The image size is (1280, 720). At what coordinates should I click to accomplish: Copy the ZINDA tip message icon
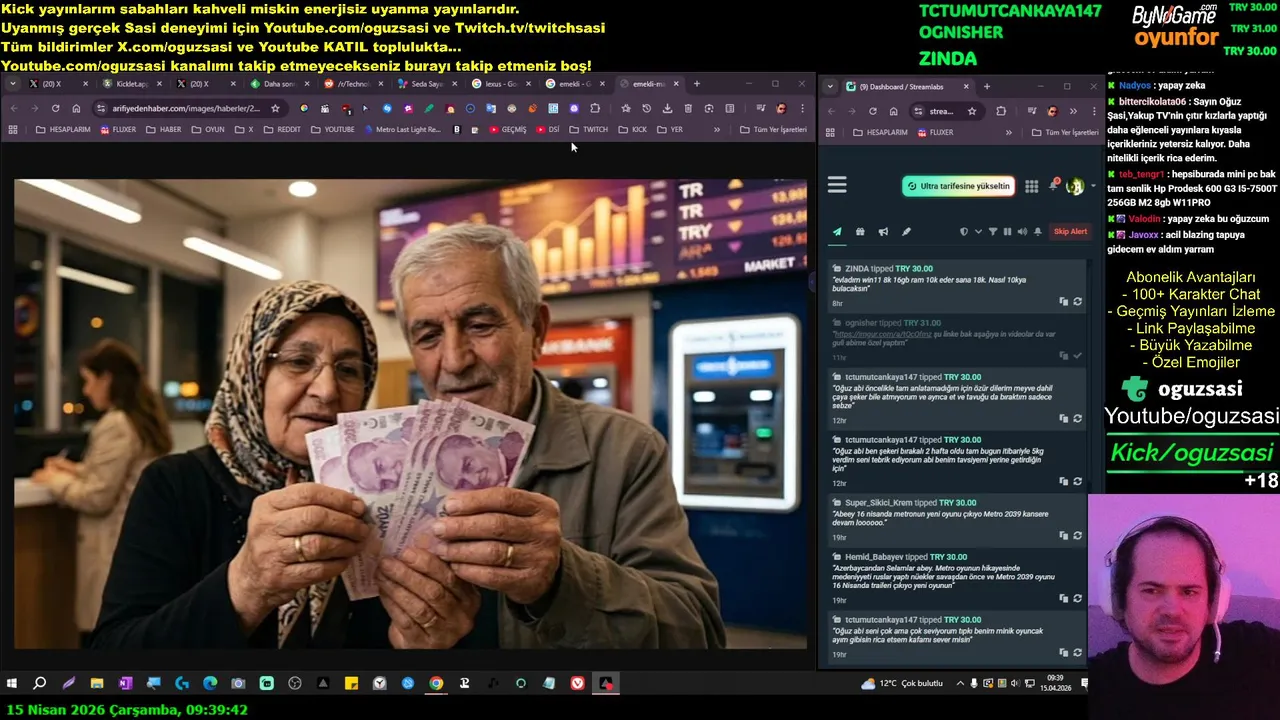[1064, 301]
